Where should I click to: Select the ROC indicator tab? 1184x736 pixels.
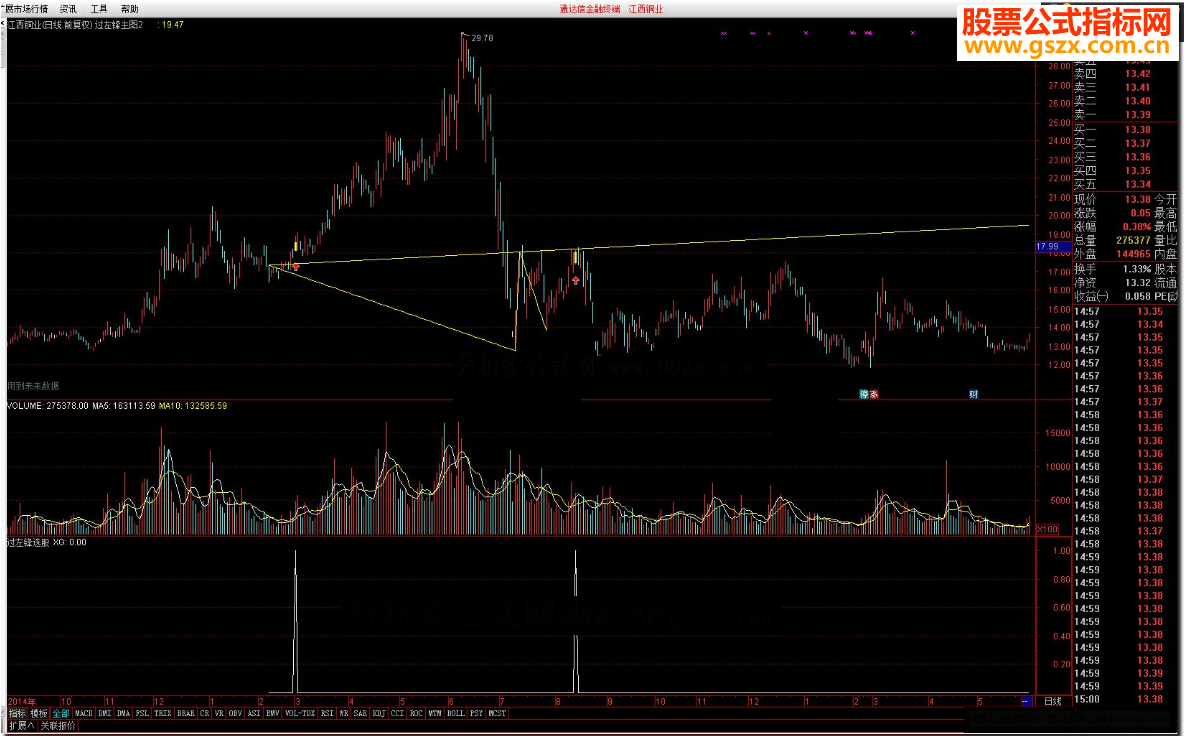pos(416,713)
